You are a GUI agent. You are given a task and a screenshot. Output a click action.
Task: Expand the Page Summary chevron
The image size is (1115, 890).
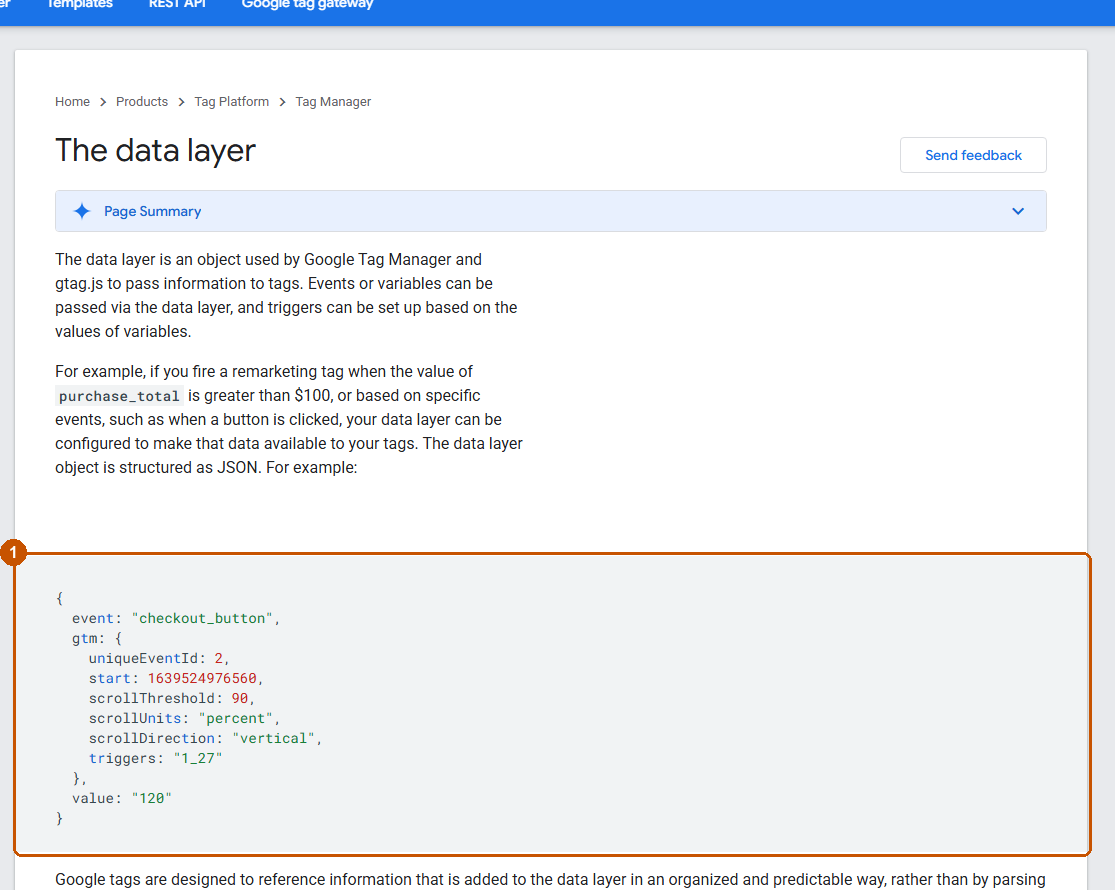[x=1018, y=211]
